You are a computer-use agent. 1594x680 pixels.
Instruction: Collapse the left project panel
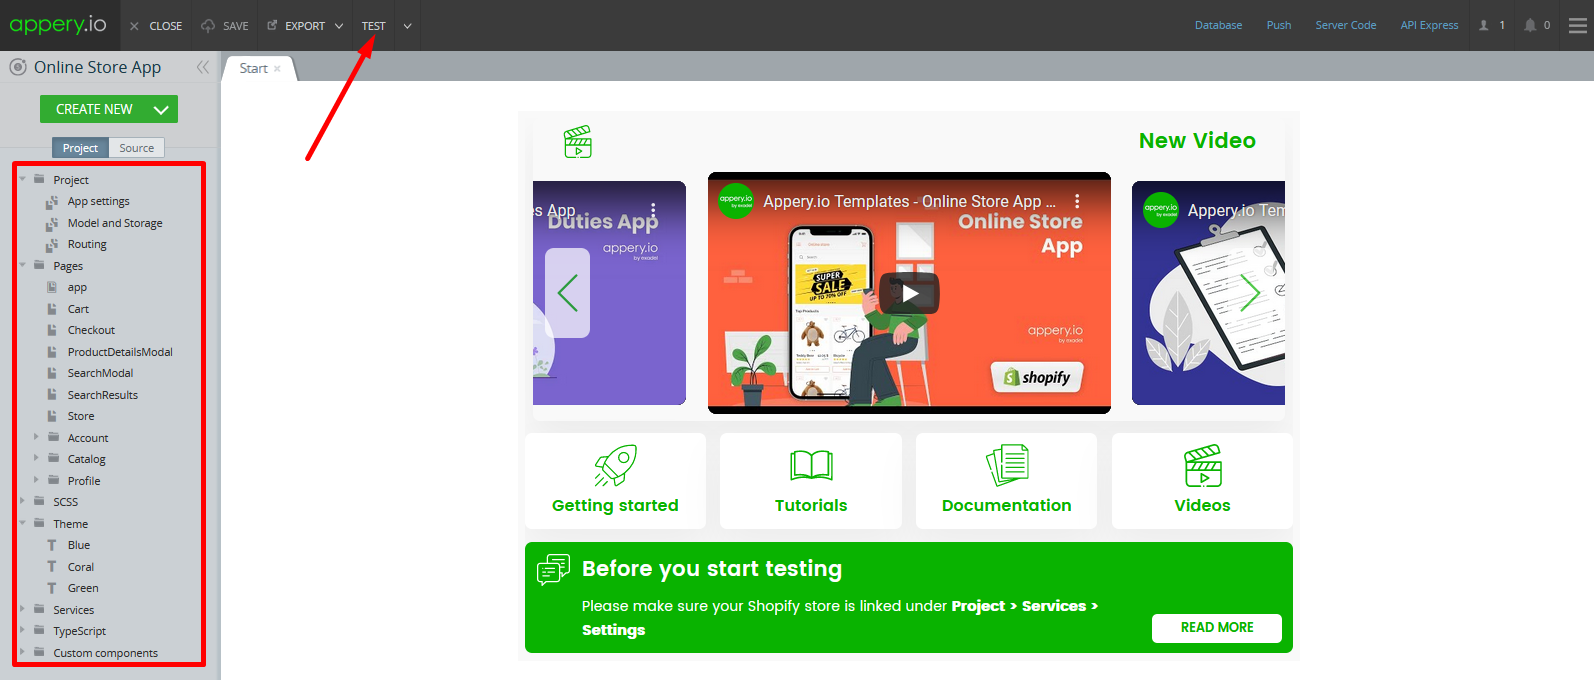pos(203,67)
